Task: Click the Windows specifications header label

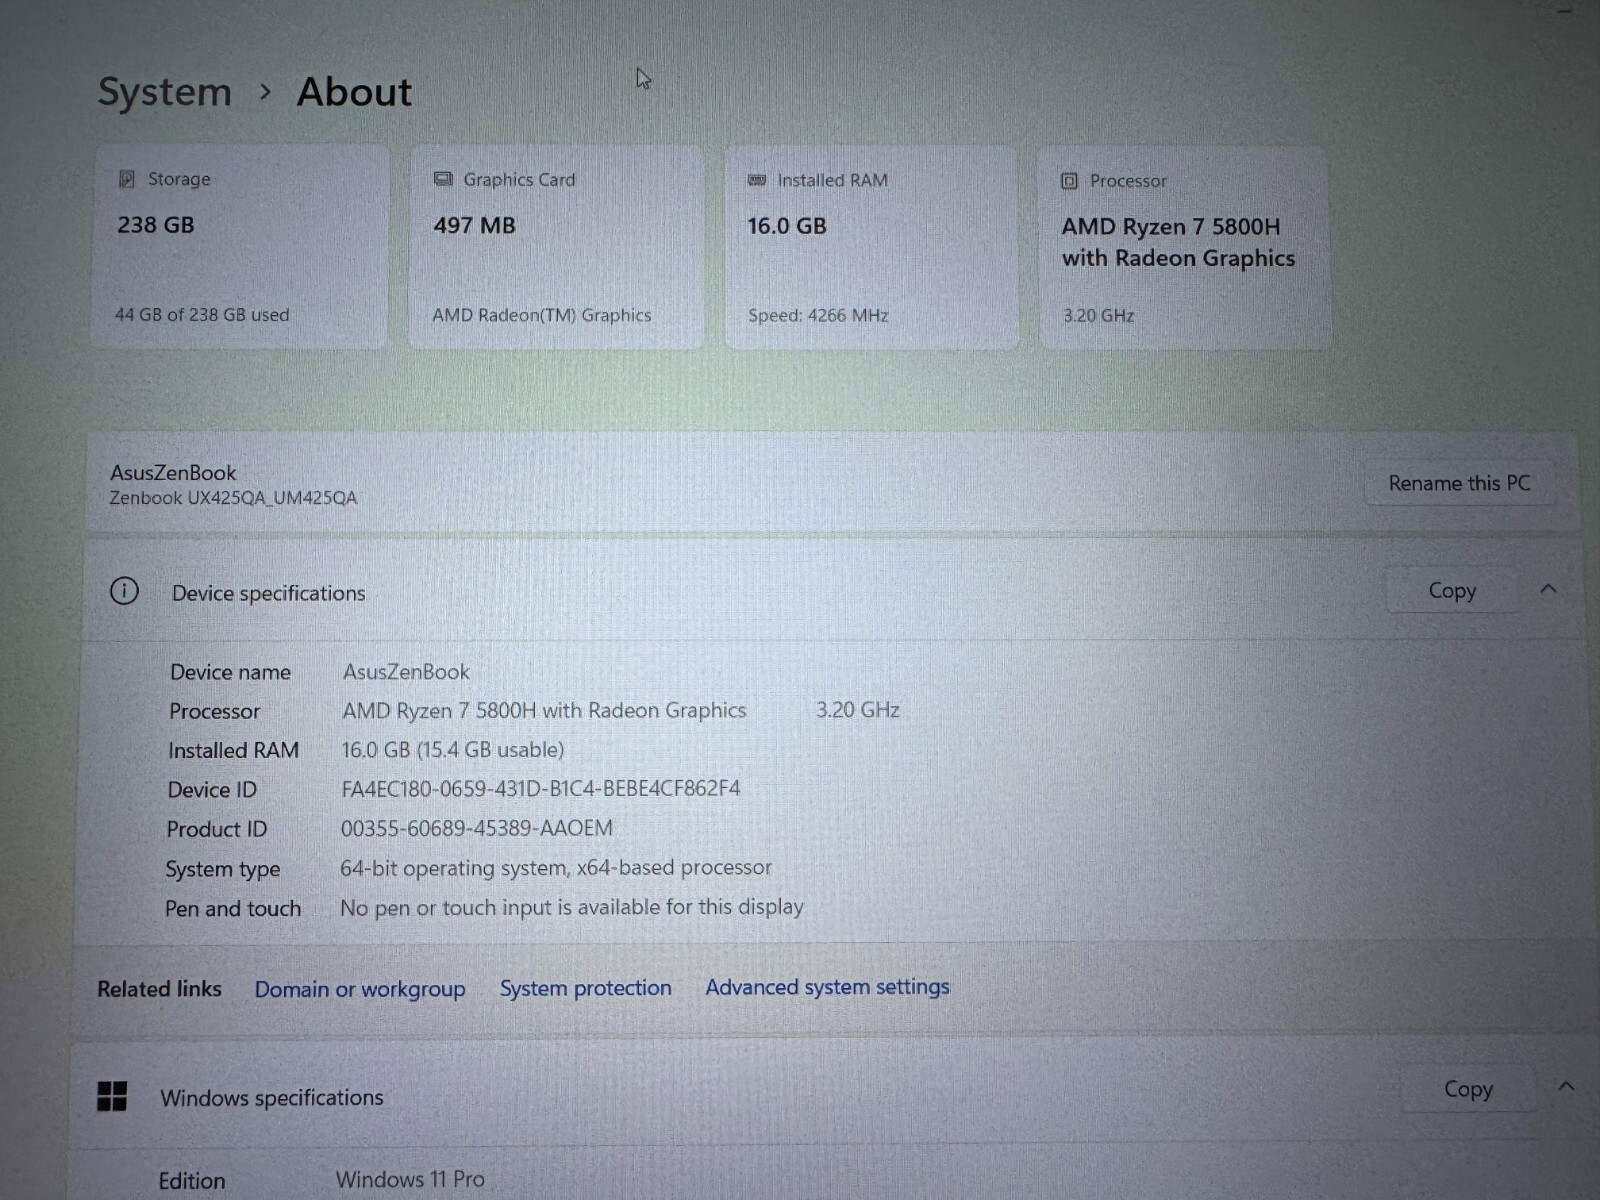Action: point(272,1098)
